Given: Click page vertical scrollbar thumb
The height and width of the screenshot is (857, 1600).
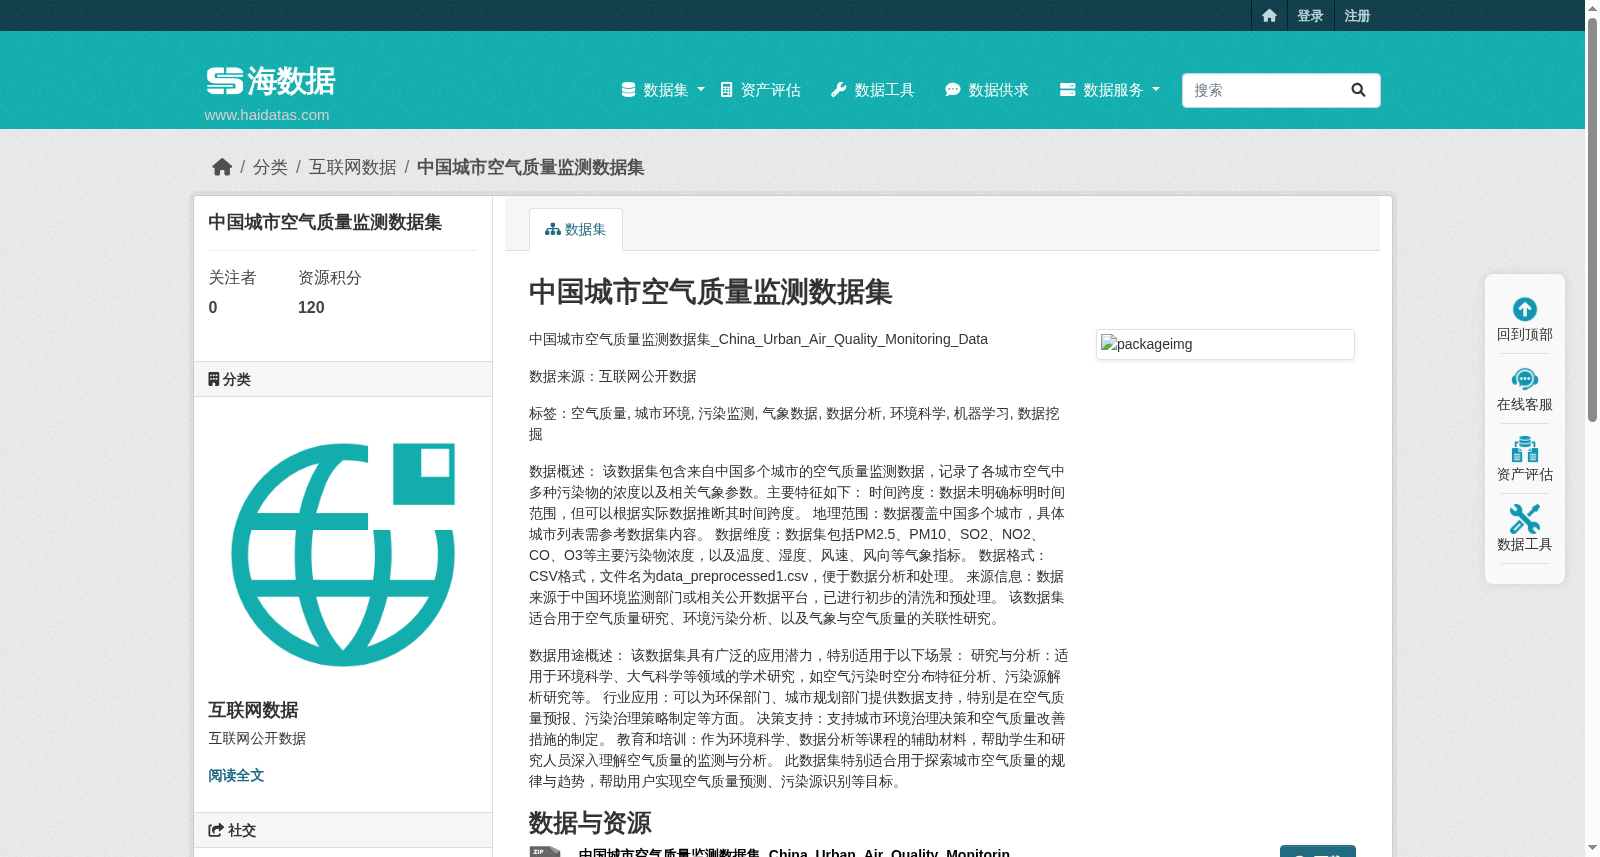Looking at the screenshot, I should (x=1592, y=220).
